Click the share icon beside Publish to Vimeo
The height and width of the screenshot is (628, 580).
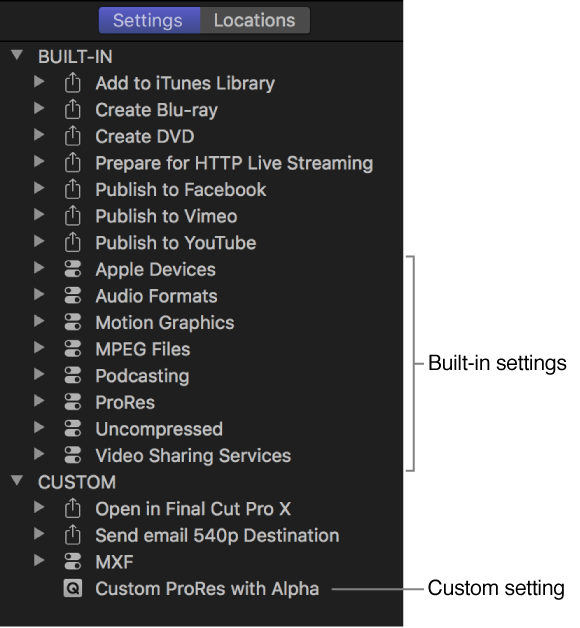[72, 215]
